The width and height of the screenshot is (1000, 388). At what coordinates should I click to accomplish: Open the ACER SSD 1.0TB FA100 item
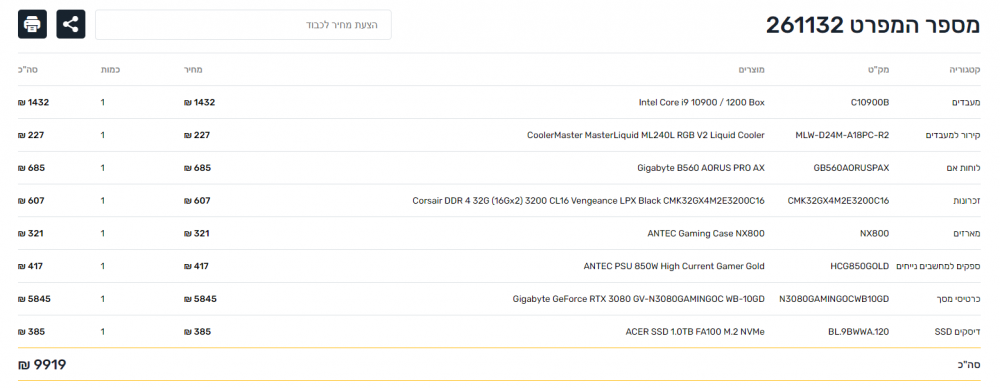tap(695, 332)
